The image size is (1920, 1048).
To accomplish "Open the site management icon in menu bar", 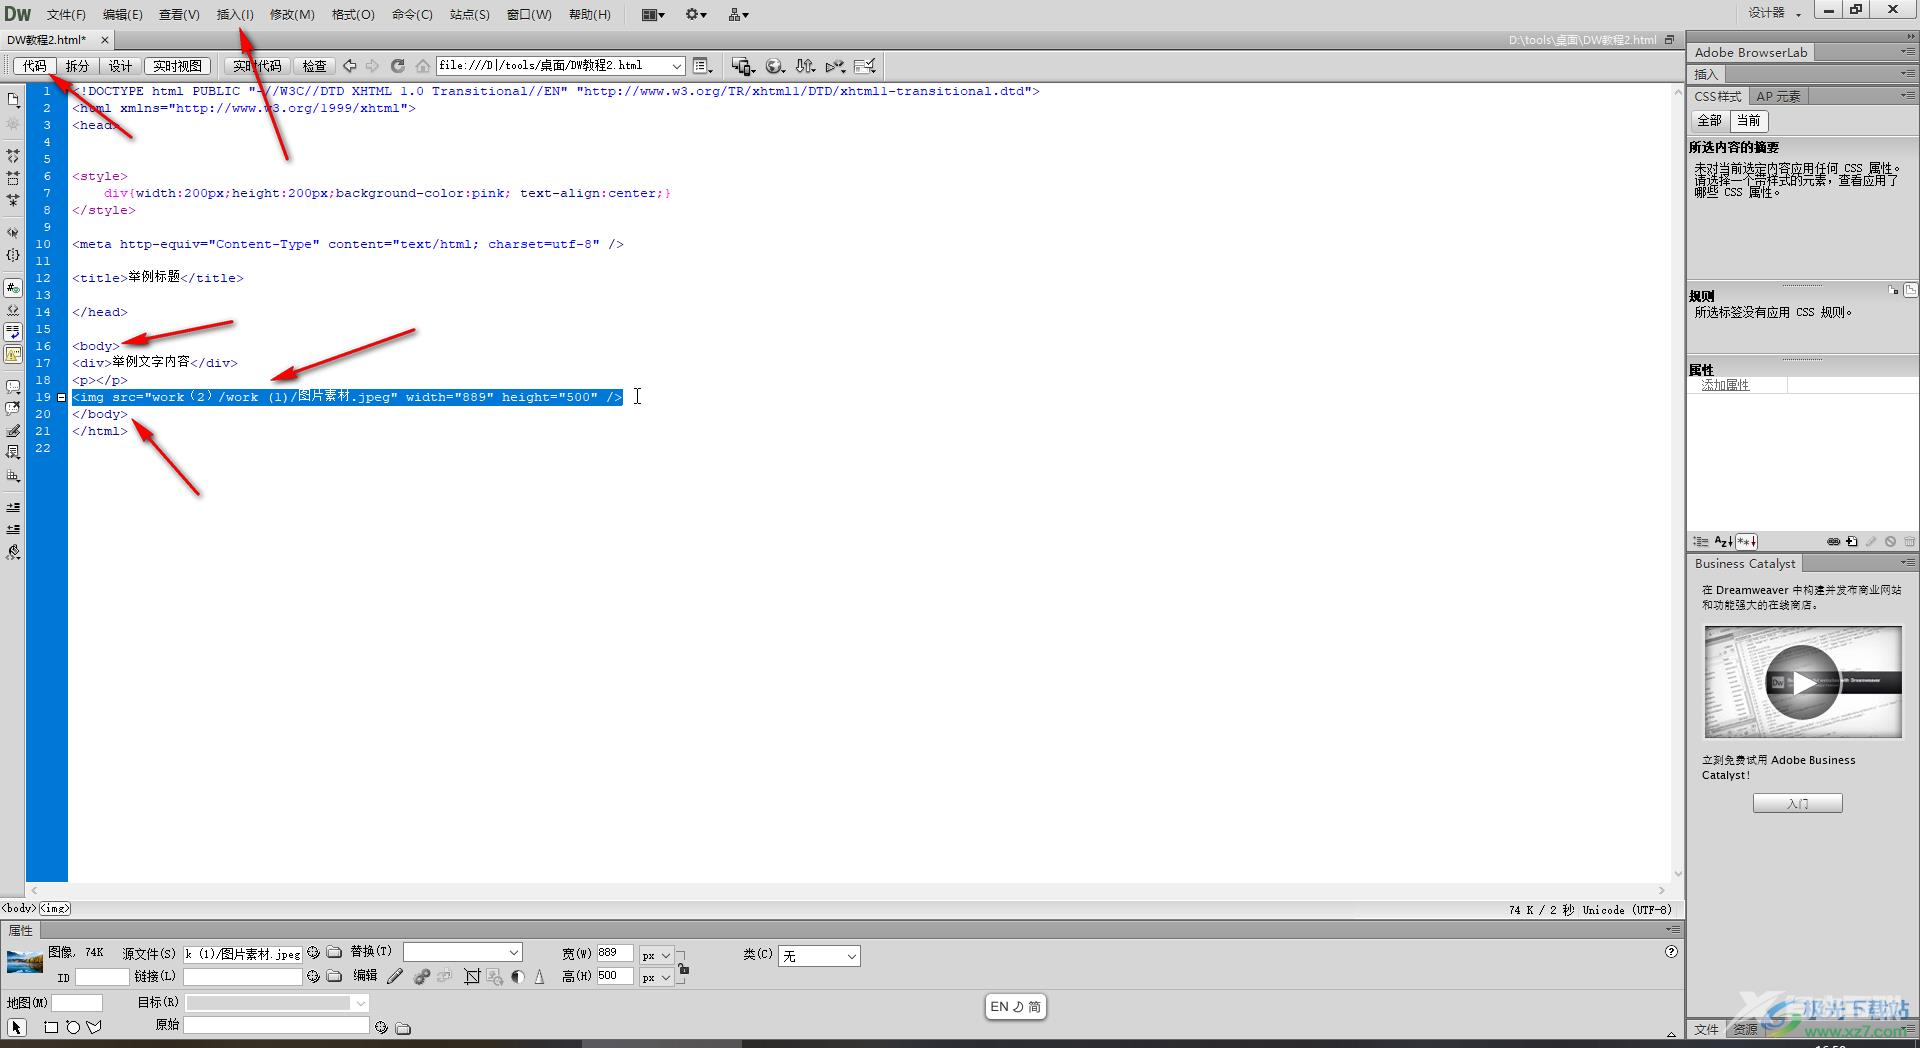I will [x=738, y=15].
